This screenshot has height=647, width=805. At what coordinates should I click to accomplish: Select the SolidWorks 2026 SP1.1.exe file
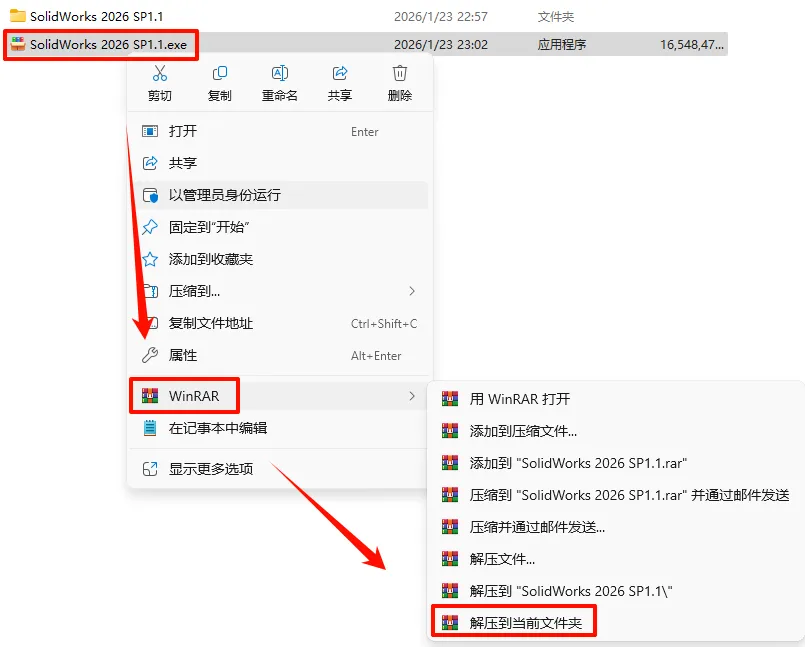pyautogui.click(x=101, y=45)
